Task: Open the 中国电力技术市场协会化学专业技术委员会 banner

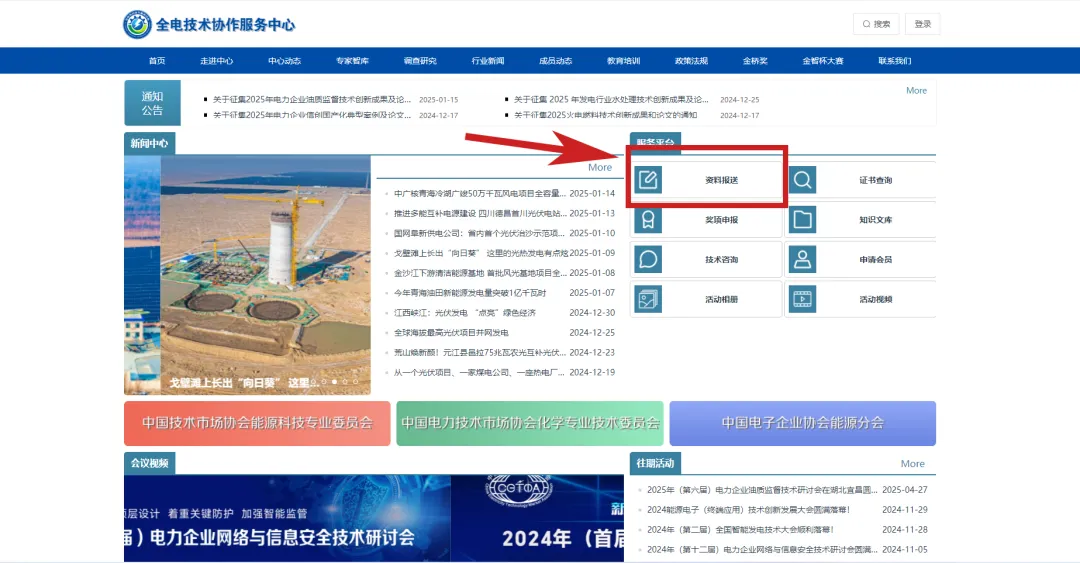Action: click(530, 423)
